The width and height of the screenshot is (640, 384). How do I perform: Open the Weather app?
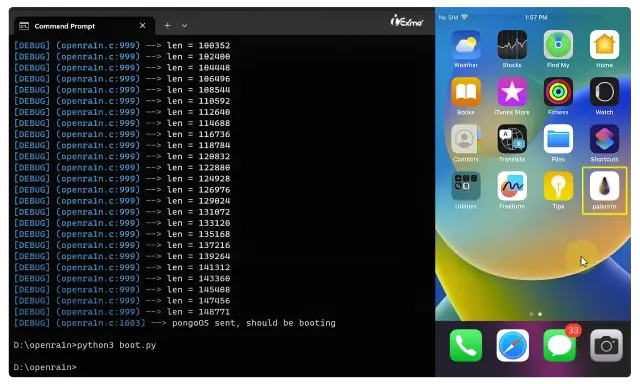[466, 45]
